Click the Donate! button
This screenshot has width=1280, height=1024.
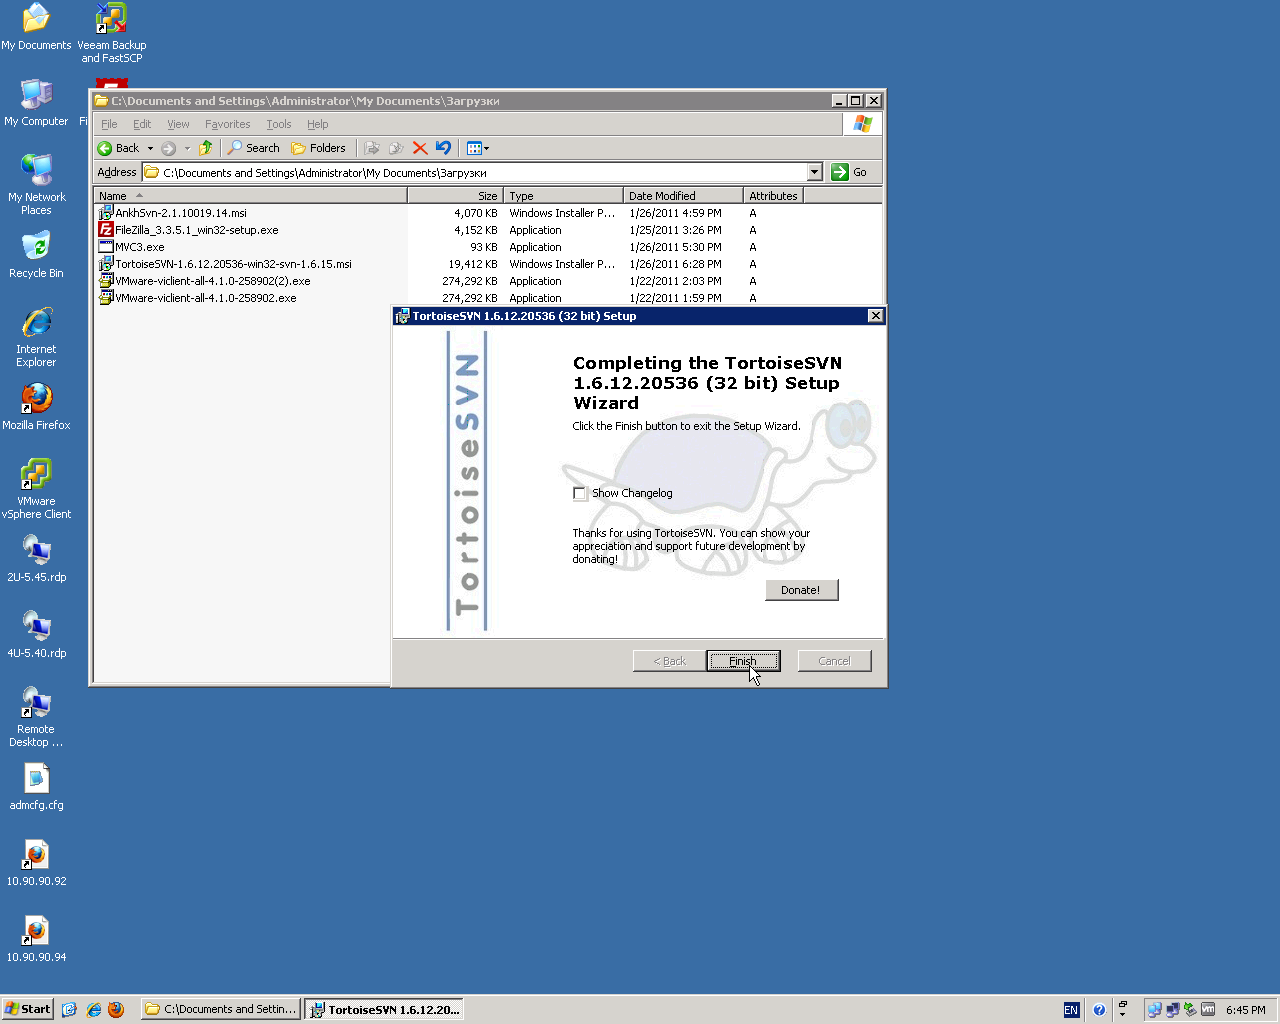pos(801,590)
